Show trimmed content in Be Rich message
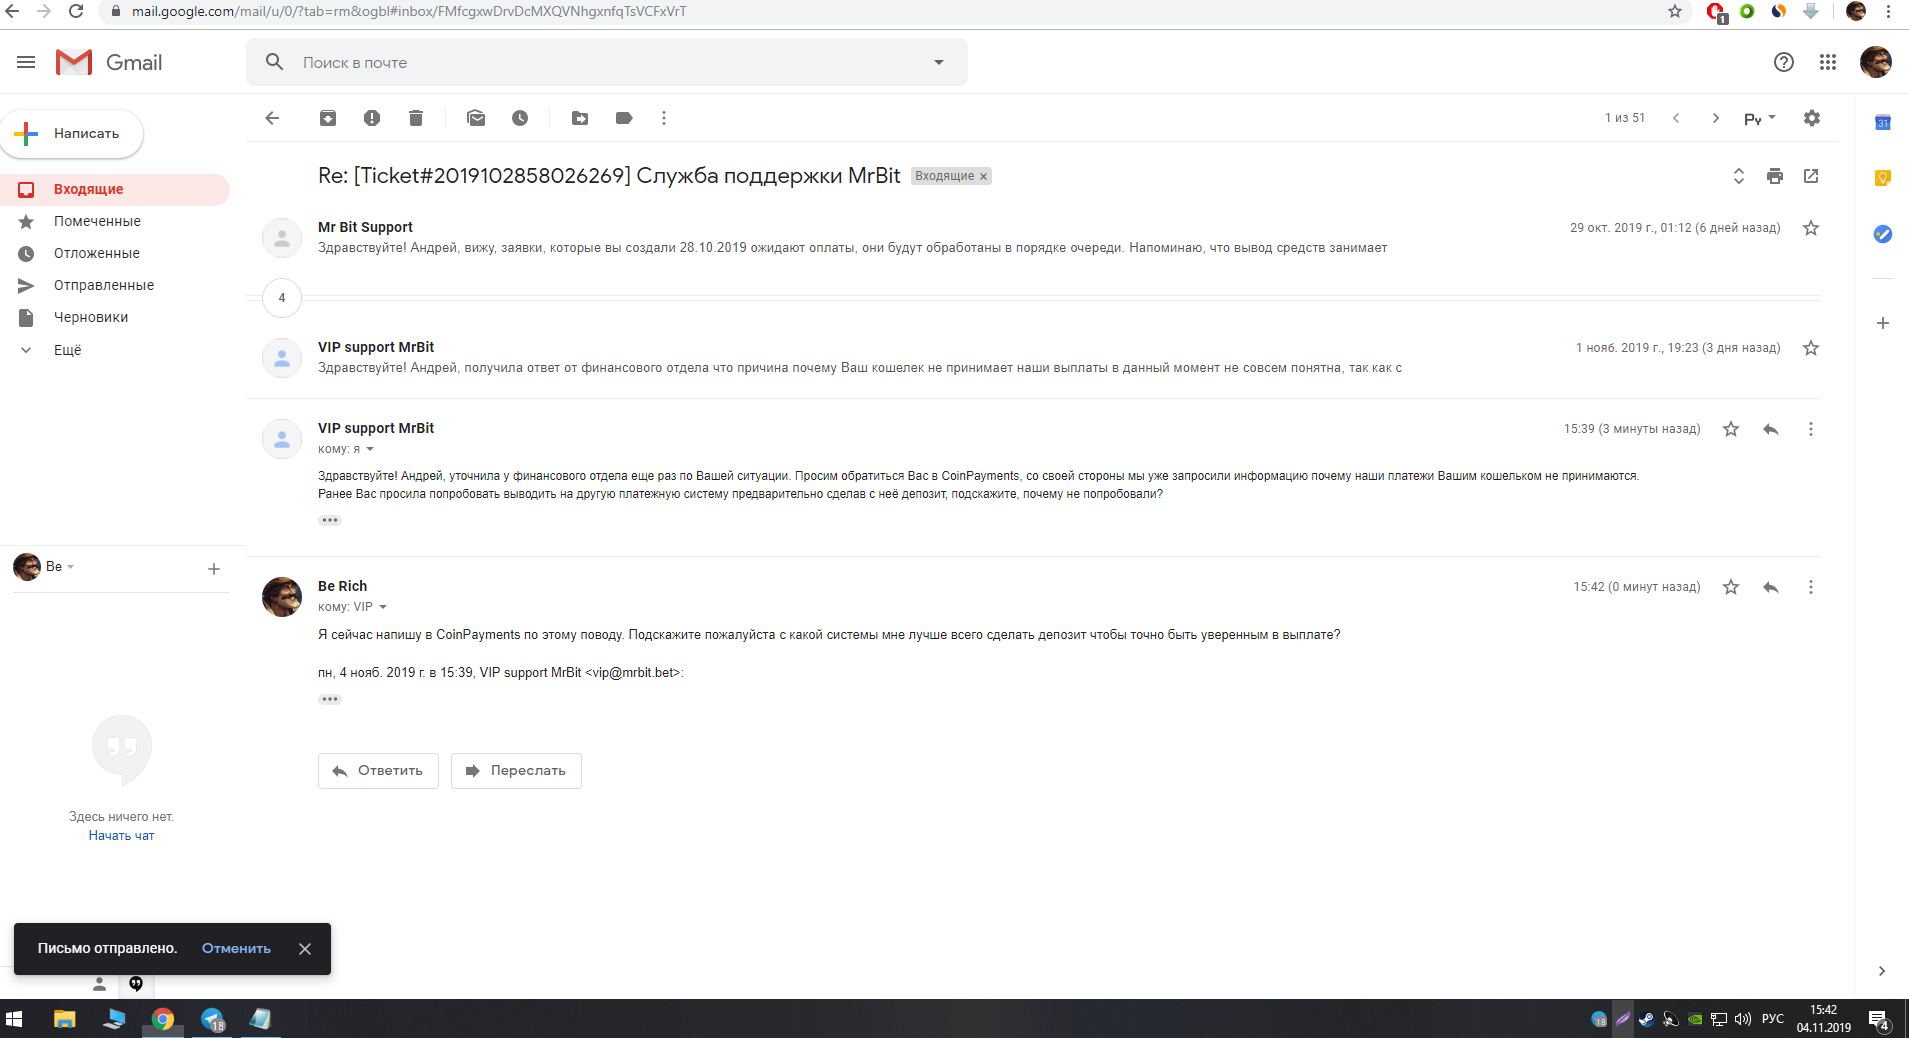Screen dimensions: 1909x1038 (x=330, y=699)
